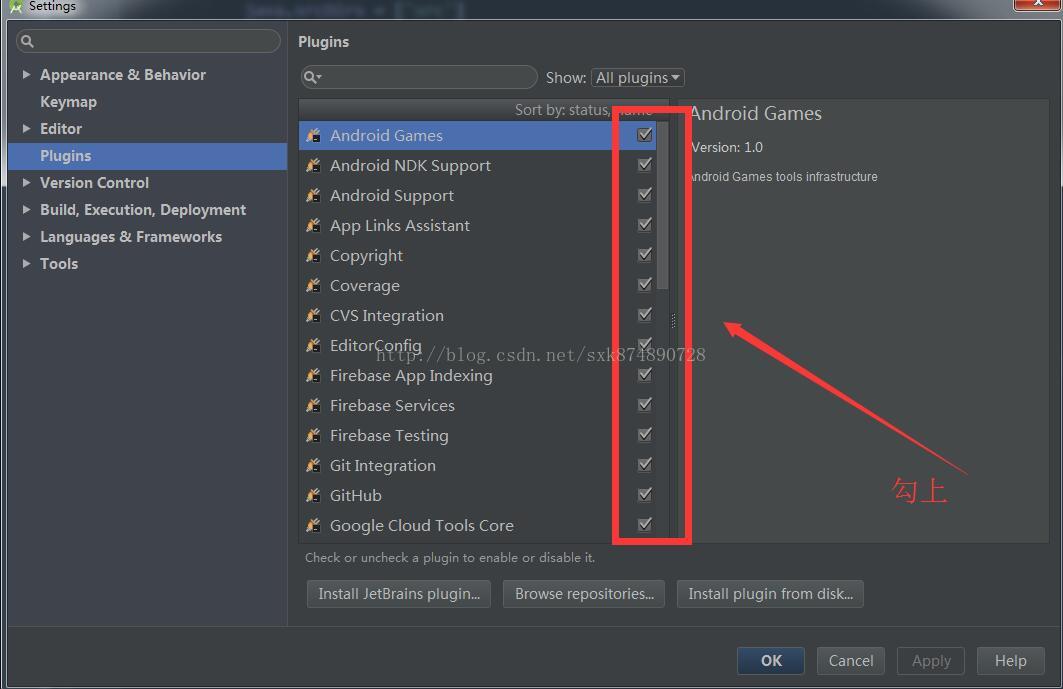1063x689 pixels.
Task: Toggle the App Links Assistant checkbox
Action: pyautogui.click(x=645, y=224)
